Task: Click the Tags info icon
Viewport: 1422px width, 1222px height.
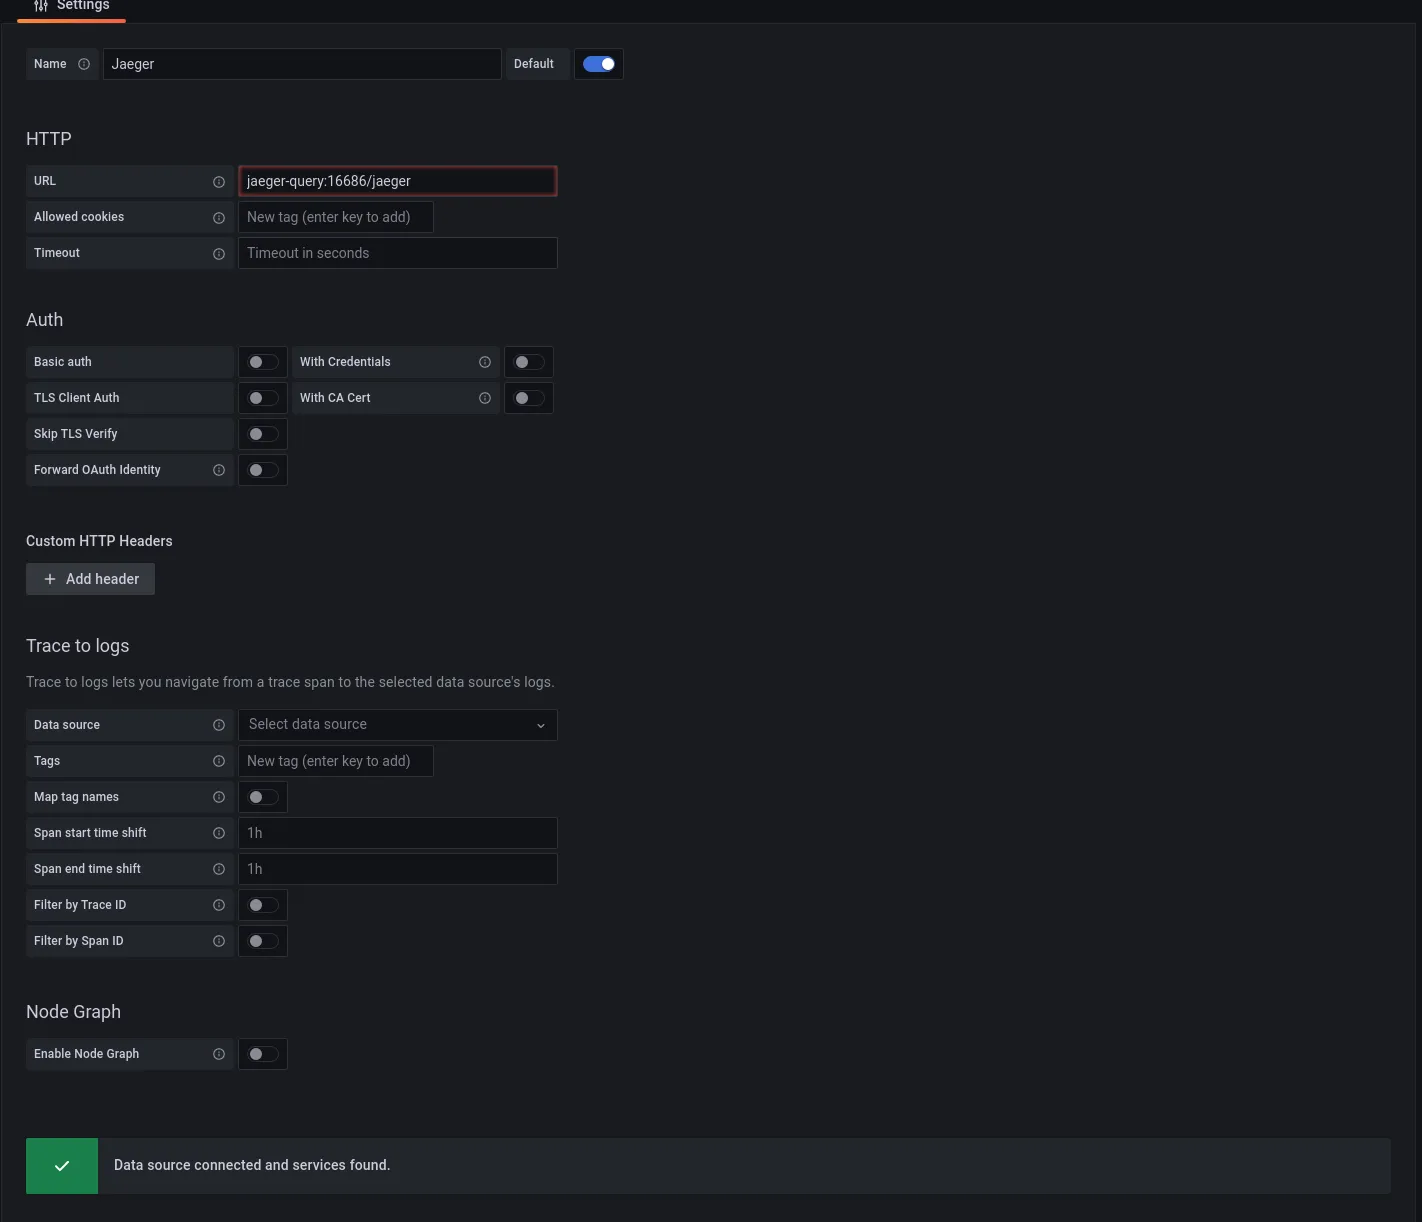Action: [219, 761]
